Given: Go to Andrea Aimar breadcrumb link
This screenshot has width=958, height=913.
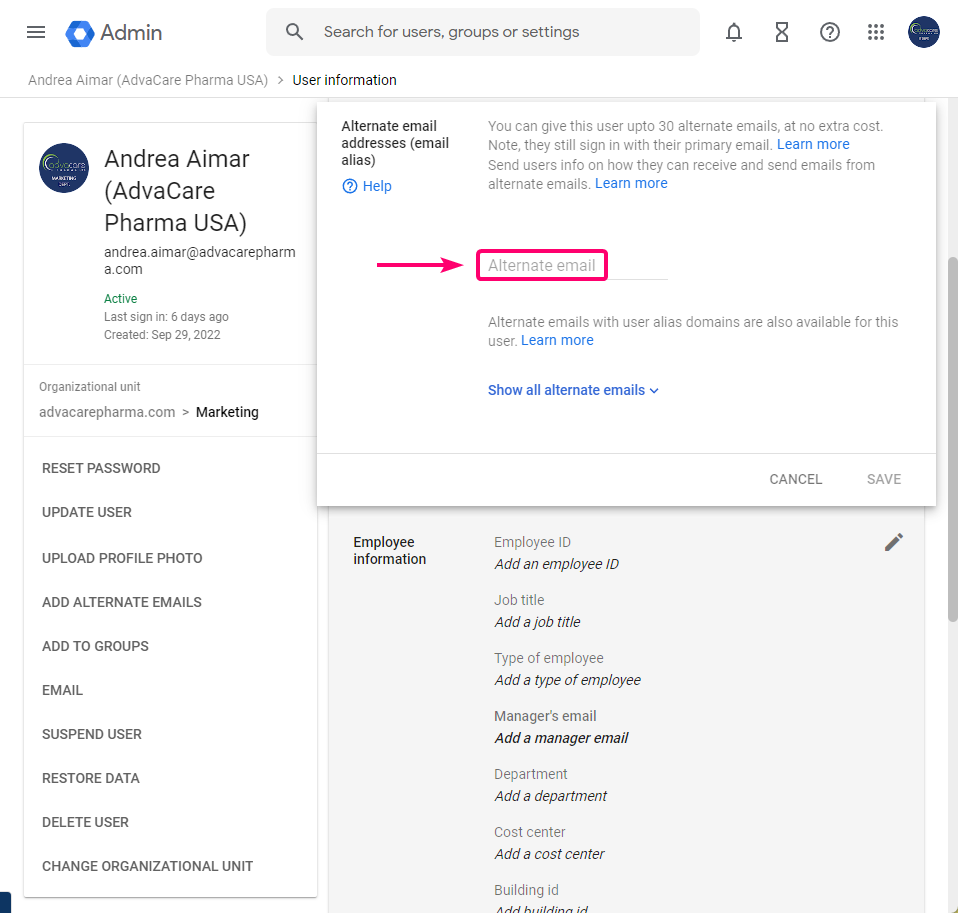Looking at the screenshot, I should point(148,80).
